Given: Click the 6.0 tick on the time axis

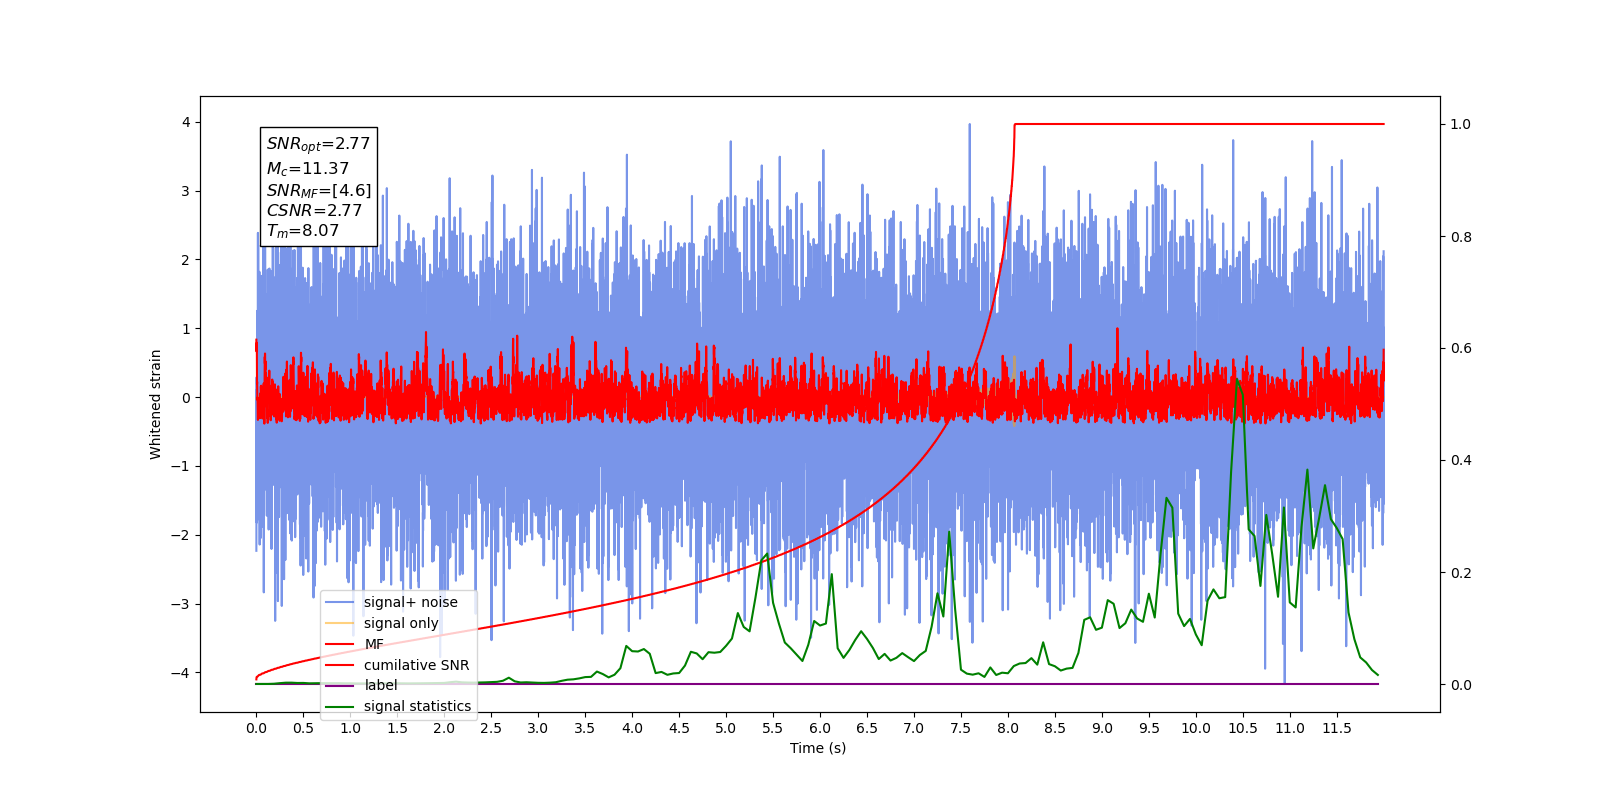Looking at the screenshot, I should (x=820, y=728).
